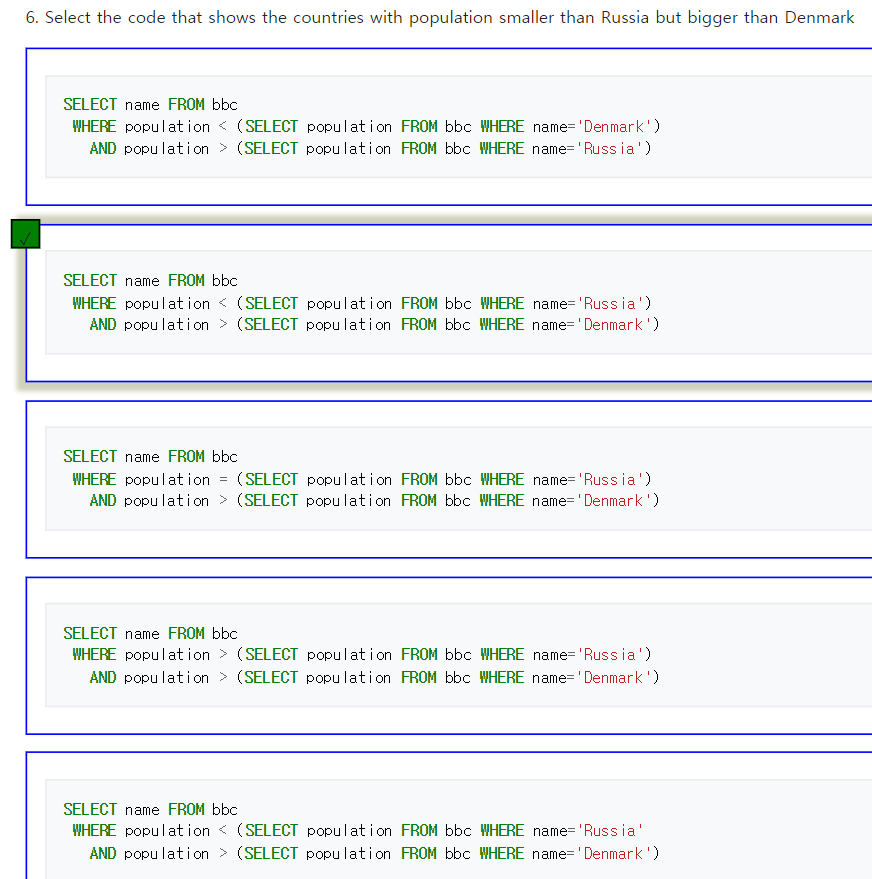Screen dimensions: 872x879
Task: Choose the answer using population = Russia
Action: click(x=449, y=479)
